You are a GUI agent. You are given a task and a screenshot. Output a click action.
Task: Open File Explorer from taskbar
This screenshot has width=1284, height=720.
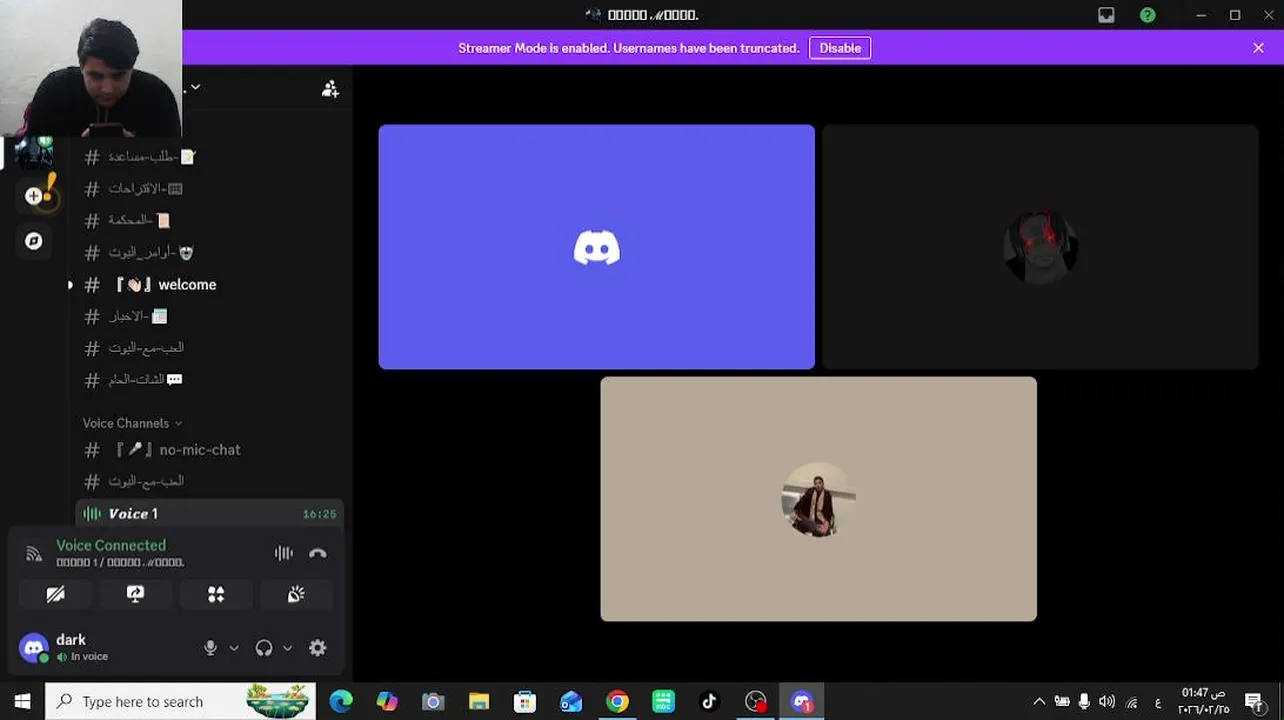[x=479, y=702]
